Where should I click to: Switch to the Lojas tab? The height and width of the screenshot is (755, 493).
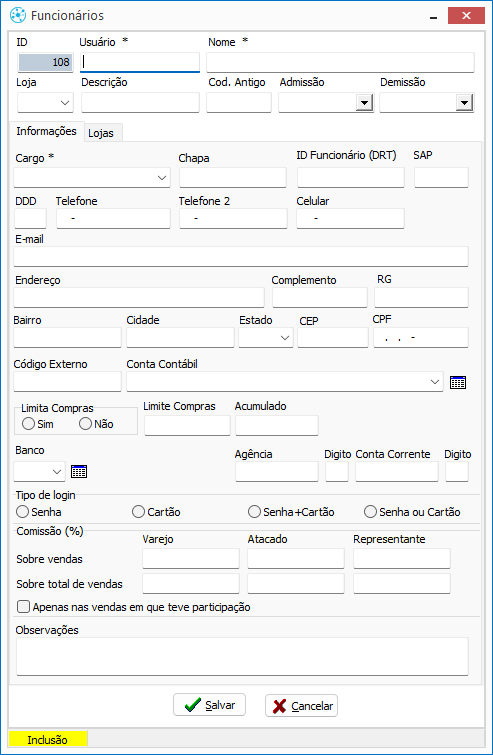tap(103, 133)
